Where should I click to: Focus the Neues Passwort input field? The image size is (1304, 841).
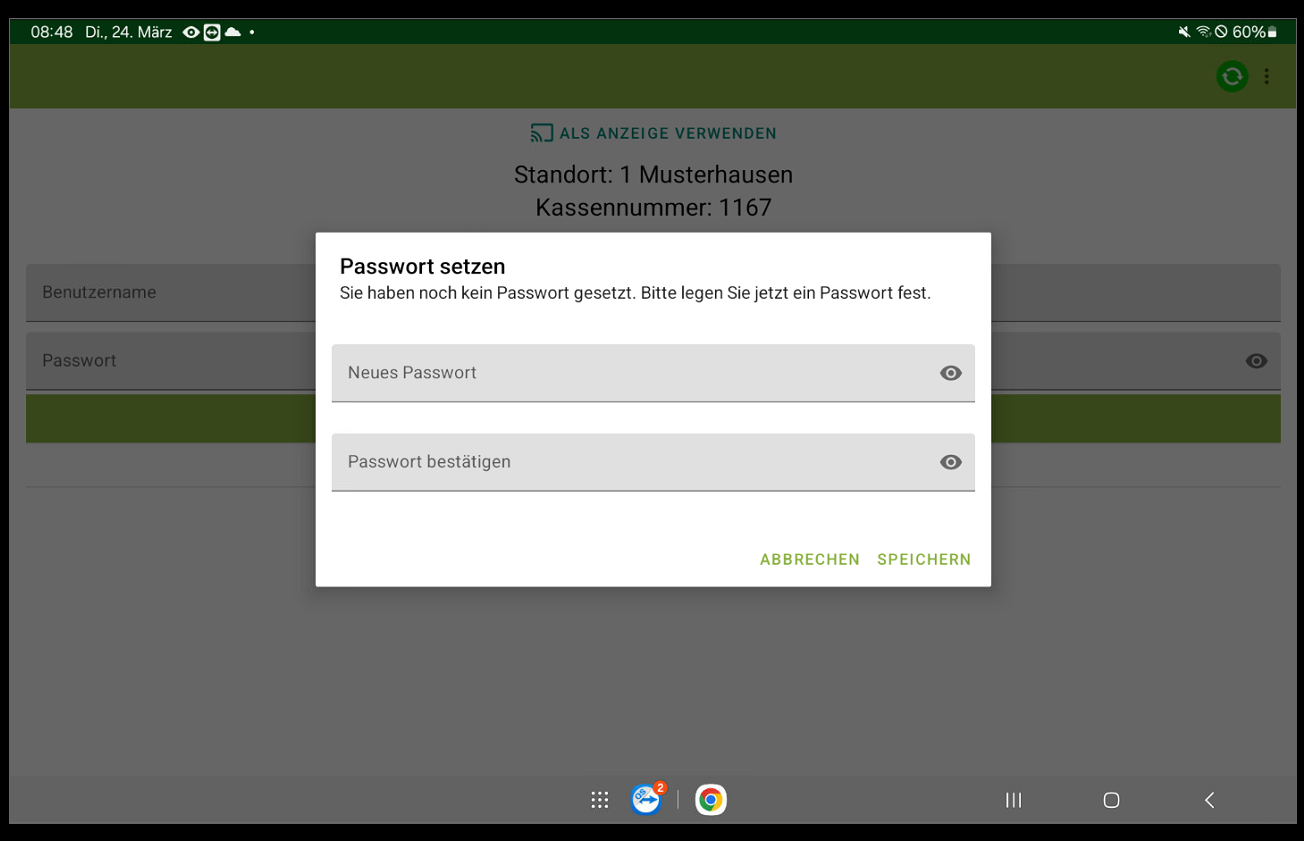(x=630, y=373)
